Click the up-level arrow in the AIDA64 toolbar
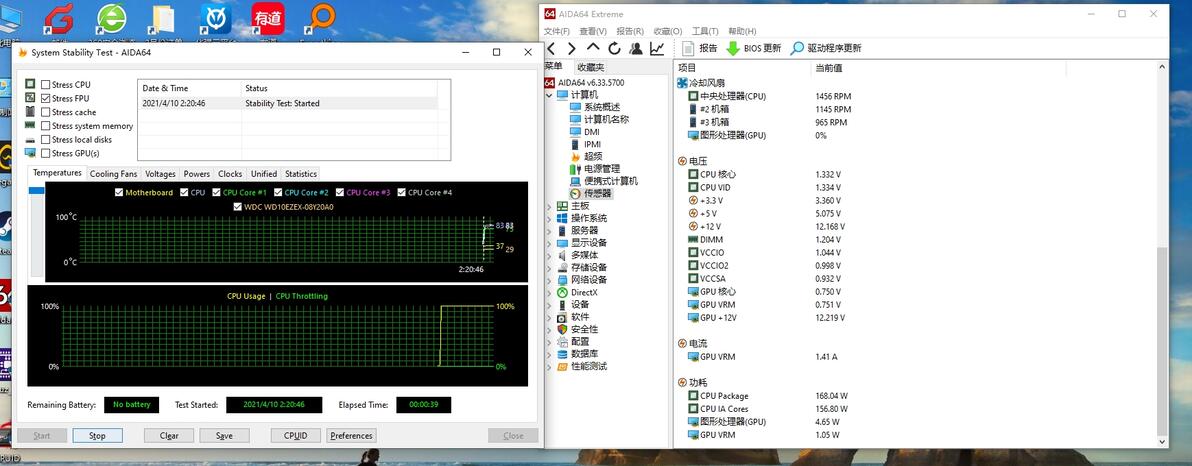1192x466 pixels. pyautogui.click(x=593, y=49)
